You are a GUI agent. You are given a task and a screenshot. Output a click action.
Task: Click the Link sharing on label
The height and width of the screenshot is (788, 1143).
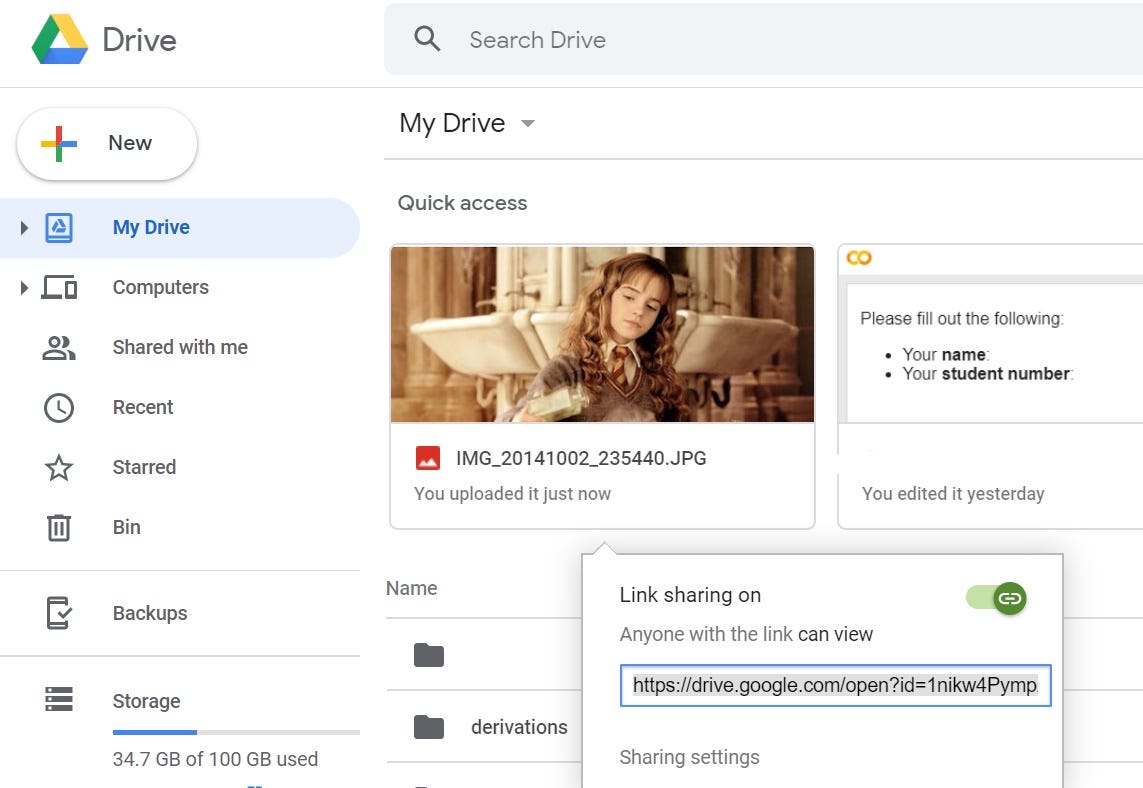point(690,595)
